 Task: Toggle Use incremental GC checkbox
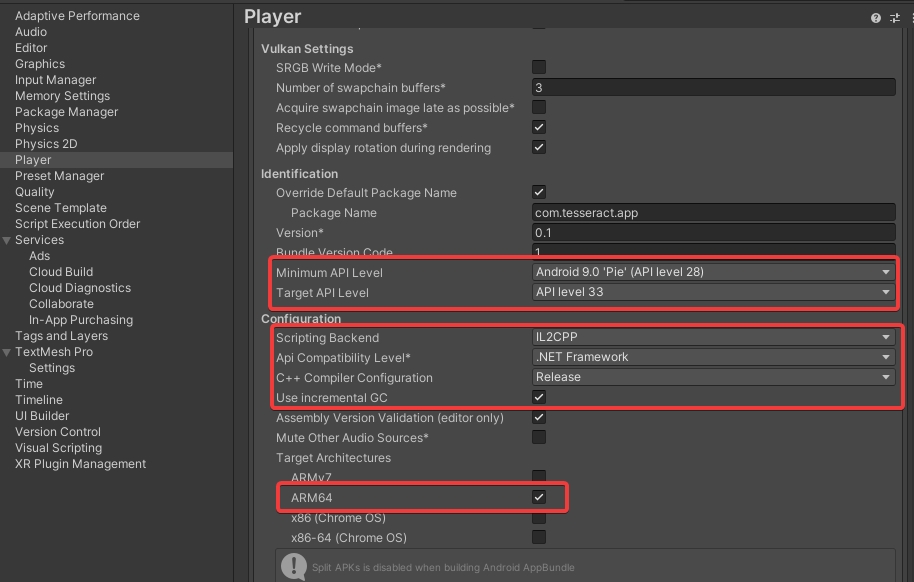coord(539,398)
